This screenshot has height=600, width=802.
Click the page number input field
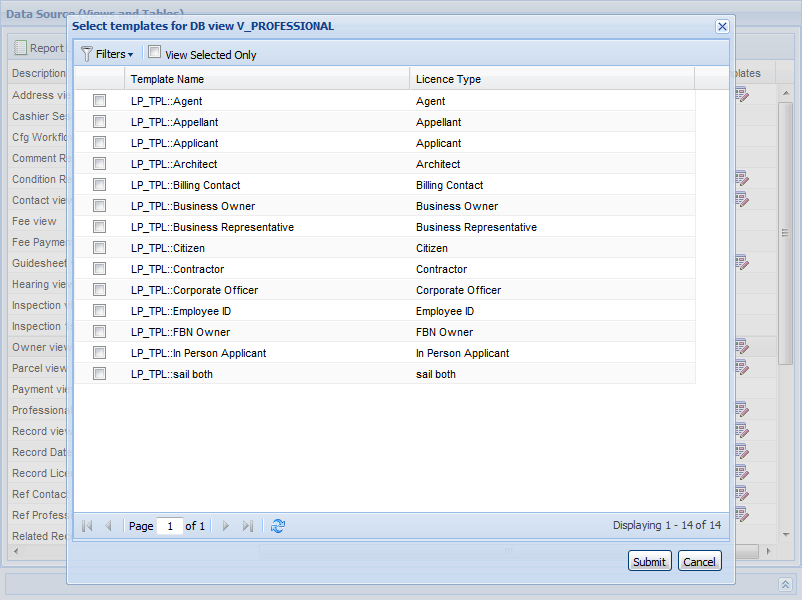[x=170, y=526]
